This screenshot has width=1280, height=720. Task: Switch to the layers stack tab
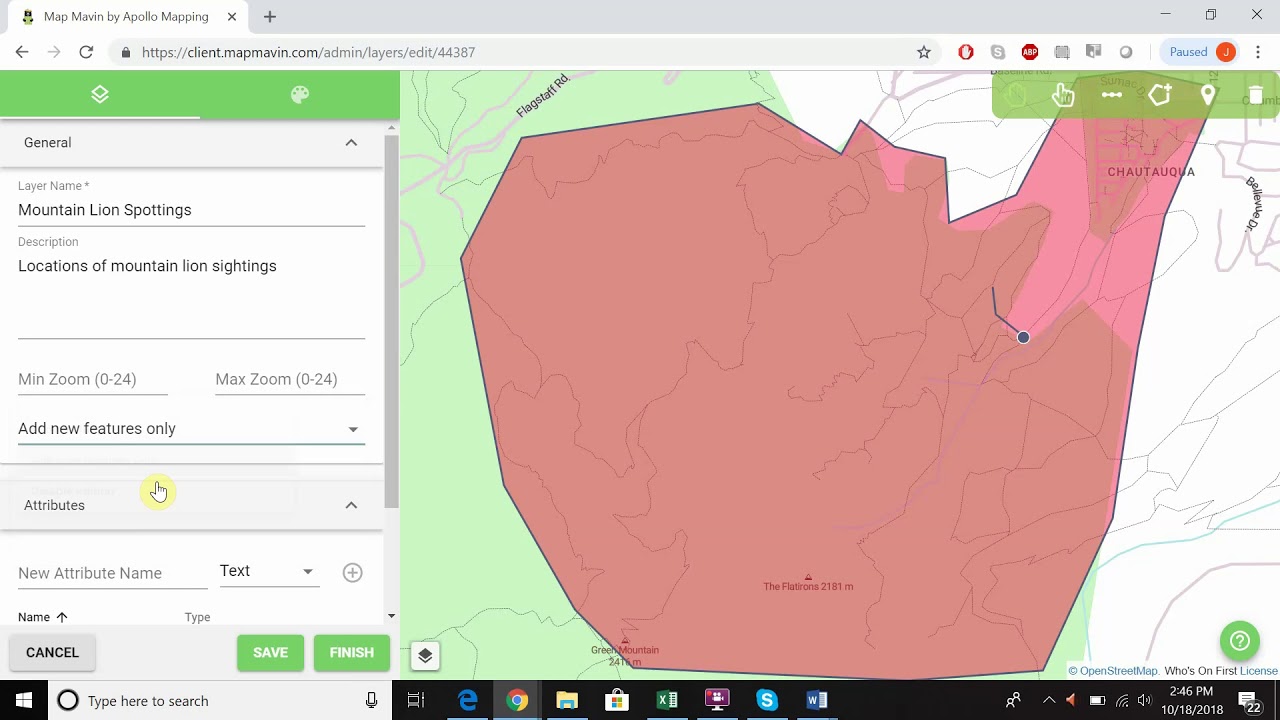(x=100, y=95)
